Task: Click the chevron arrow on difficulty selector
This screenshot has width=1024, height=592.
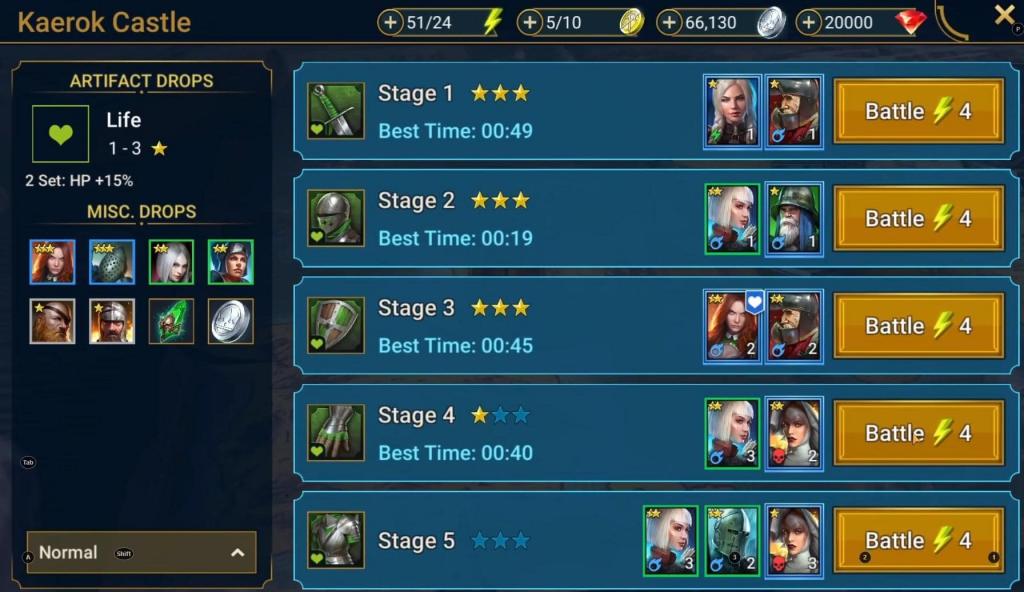Action: tap(238, 553)
